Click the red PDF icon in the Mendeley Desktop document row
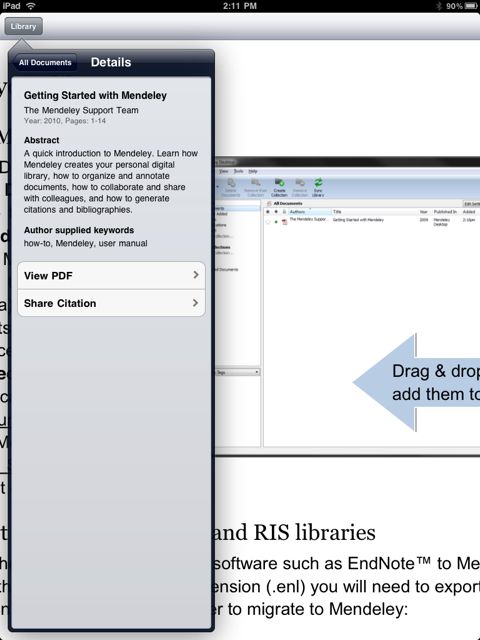This screenshot has height=640, width=480. (x=284, y=222)
